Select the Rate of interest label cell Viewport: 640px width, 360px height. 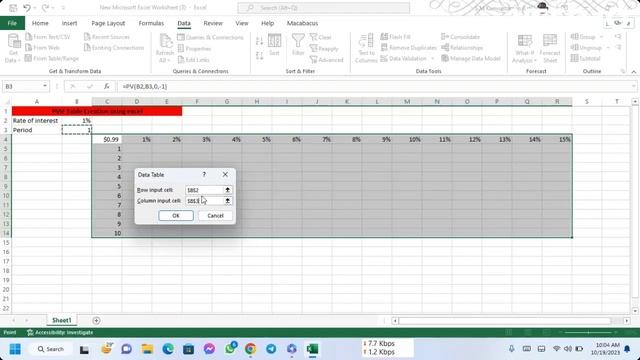tap(37, 120)
